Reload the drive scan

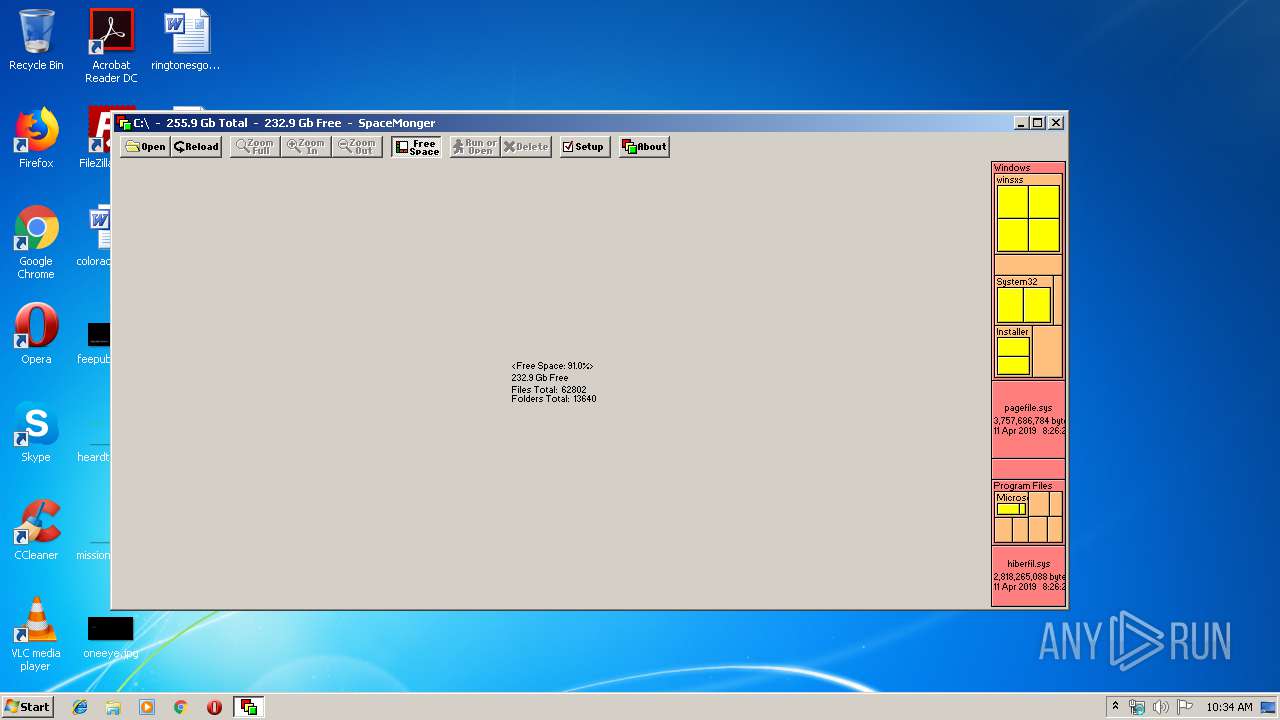tap(196, 147)
